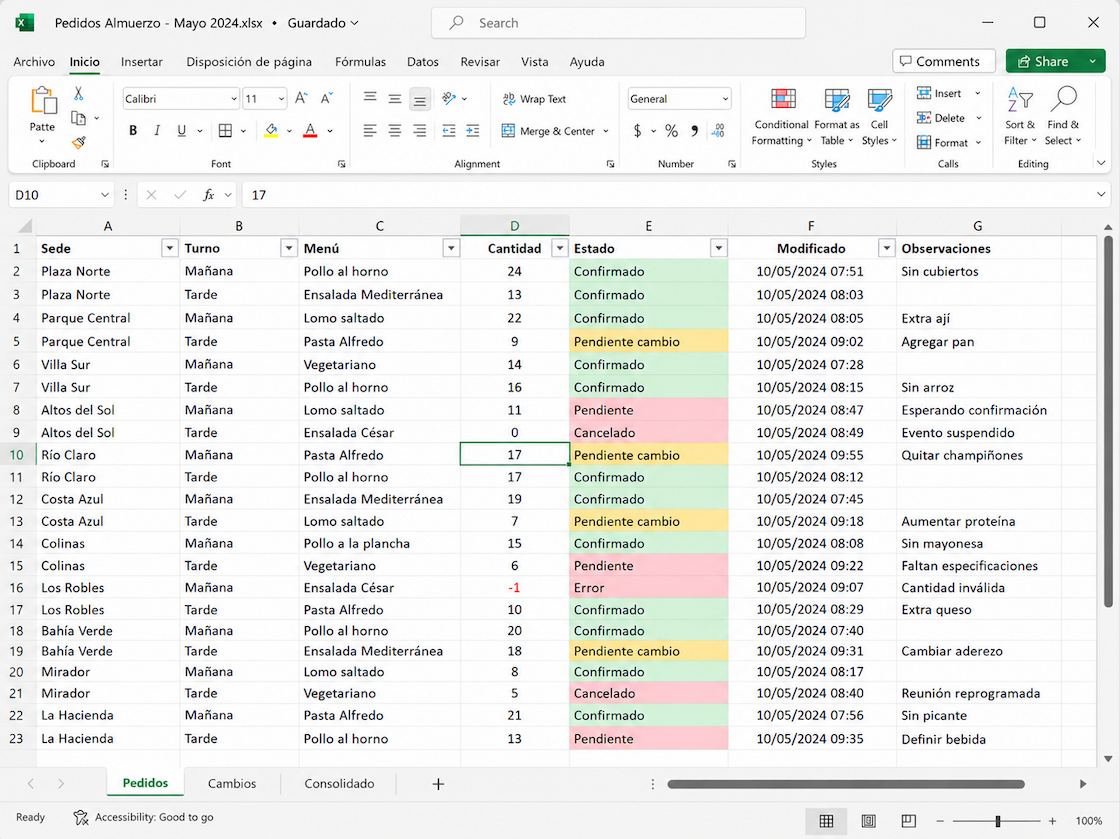Align text to middle vertically
This screenshot has height=839, width=1120.
point(394,98)
